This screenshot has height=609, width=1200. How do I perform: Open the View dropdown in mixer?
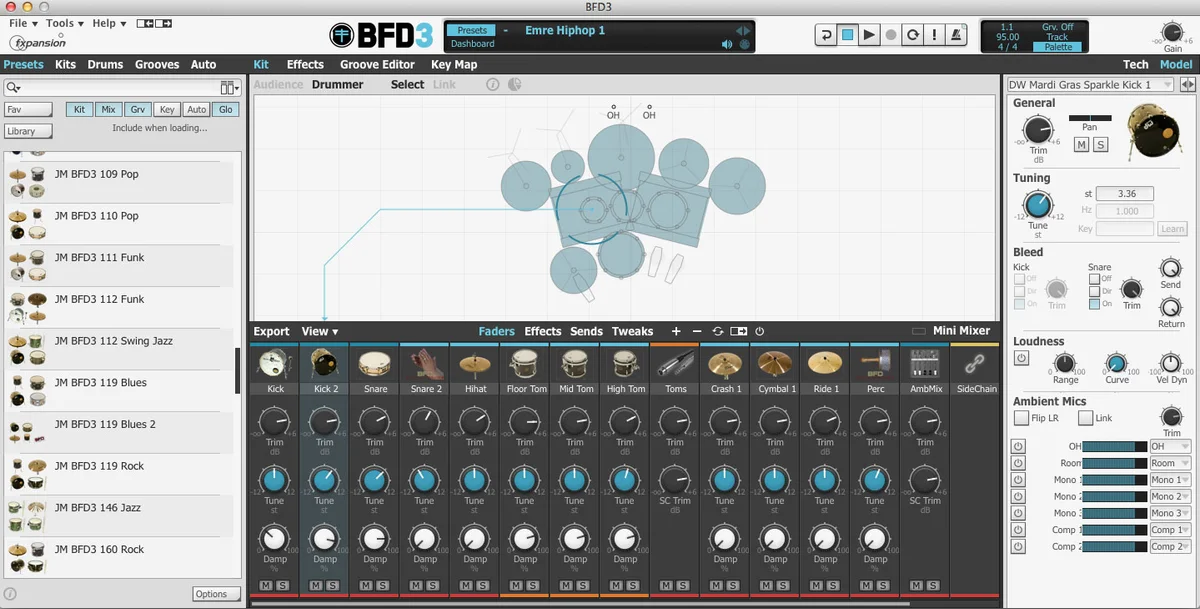[319, 331]
